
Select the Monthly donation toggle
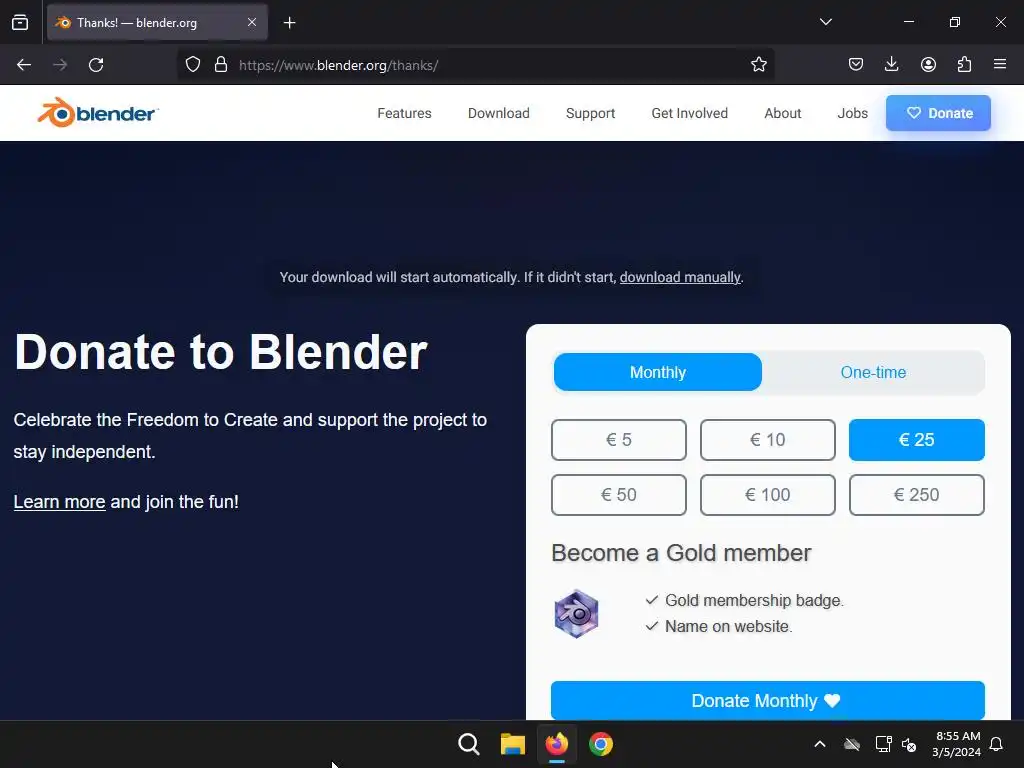tap(658, 372)
